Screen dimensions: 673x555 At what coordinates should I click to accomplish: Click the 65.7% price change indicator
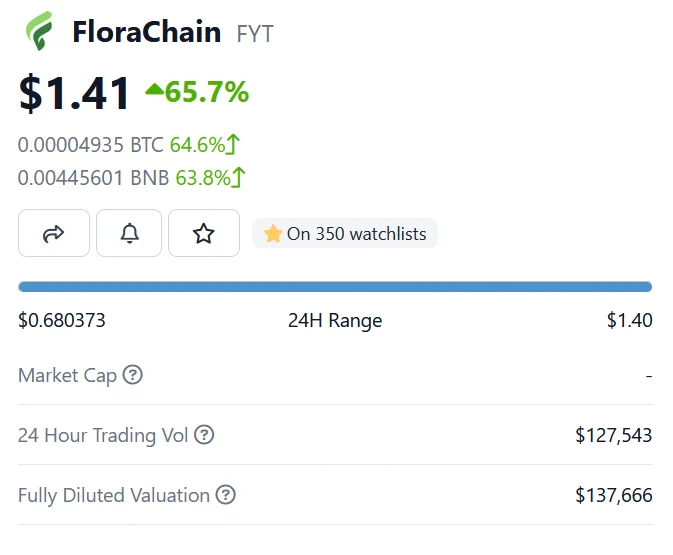pos(197,92)
